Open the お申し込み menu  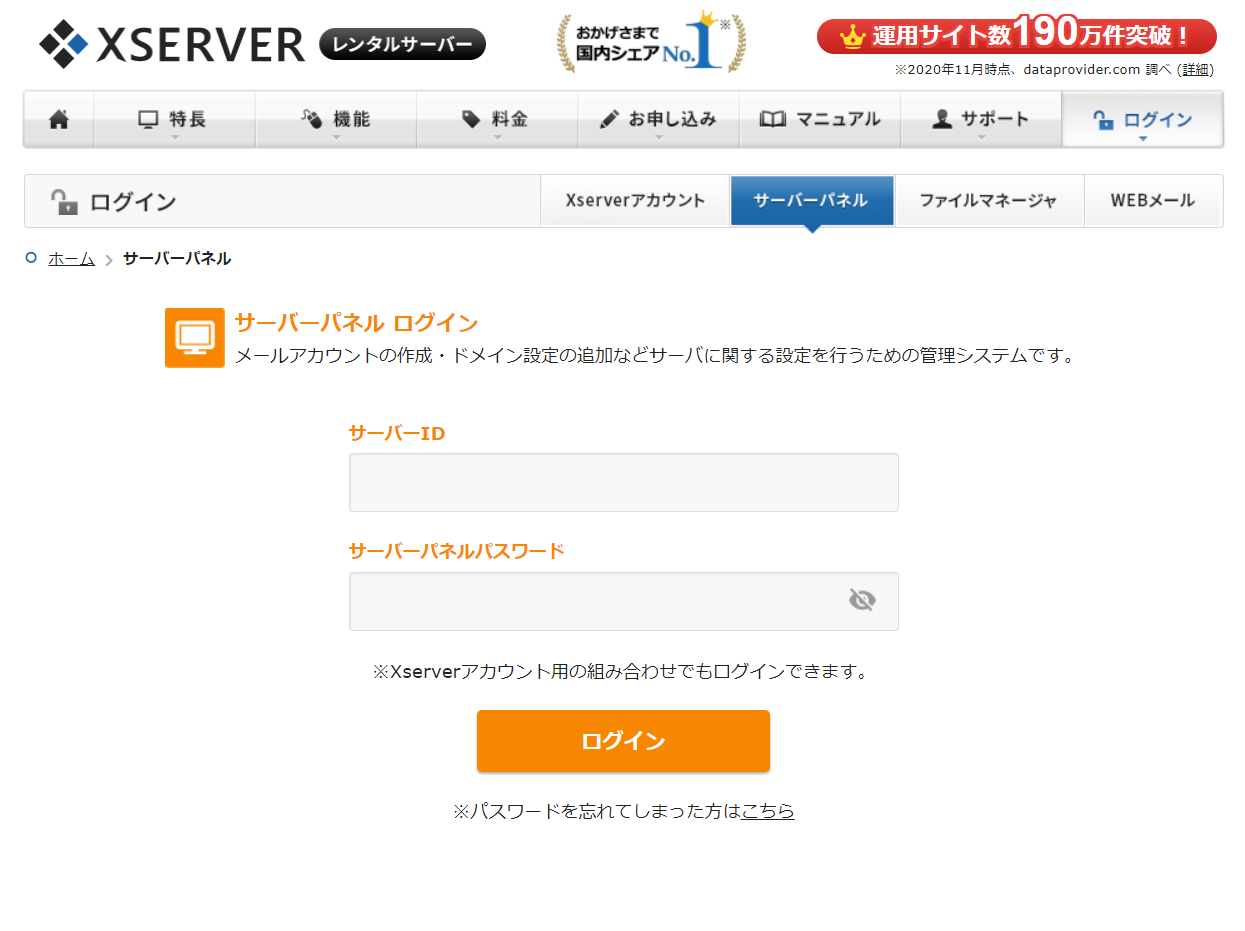[658, 120]
